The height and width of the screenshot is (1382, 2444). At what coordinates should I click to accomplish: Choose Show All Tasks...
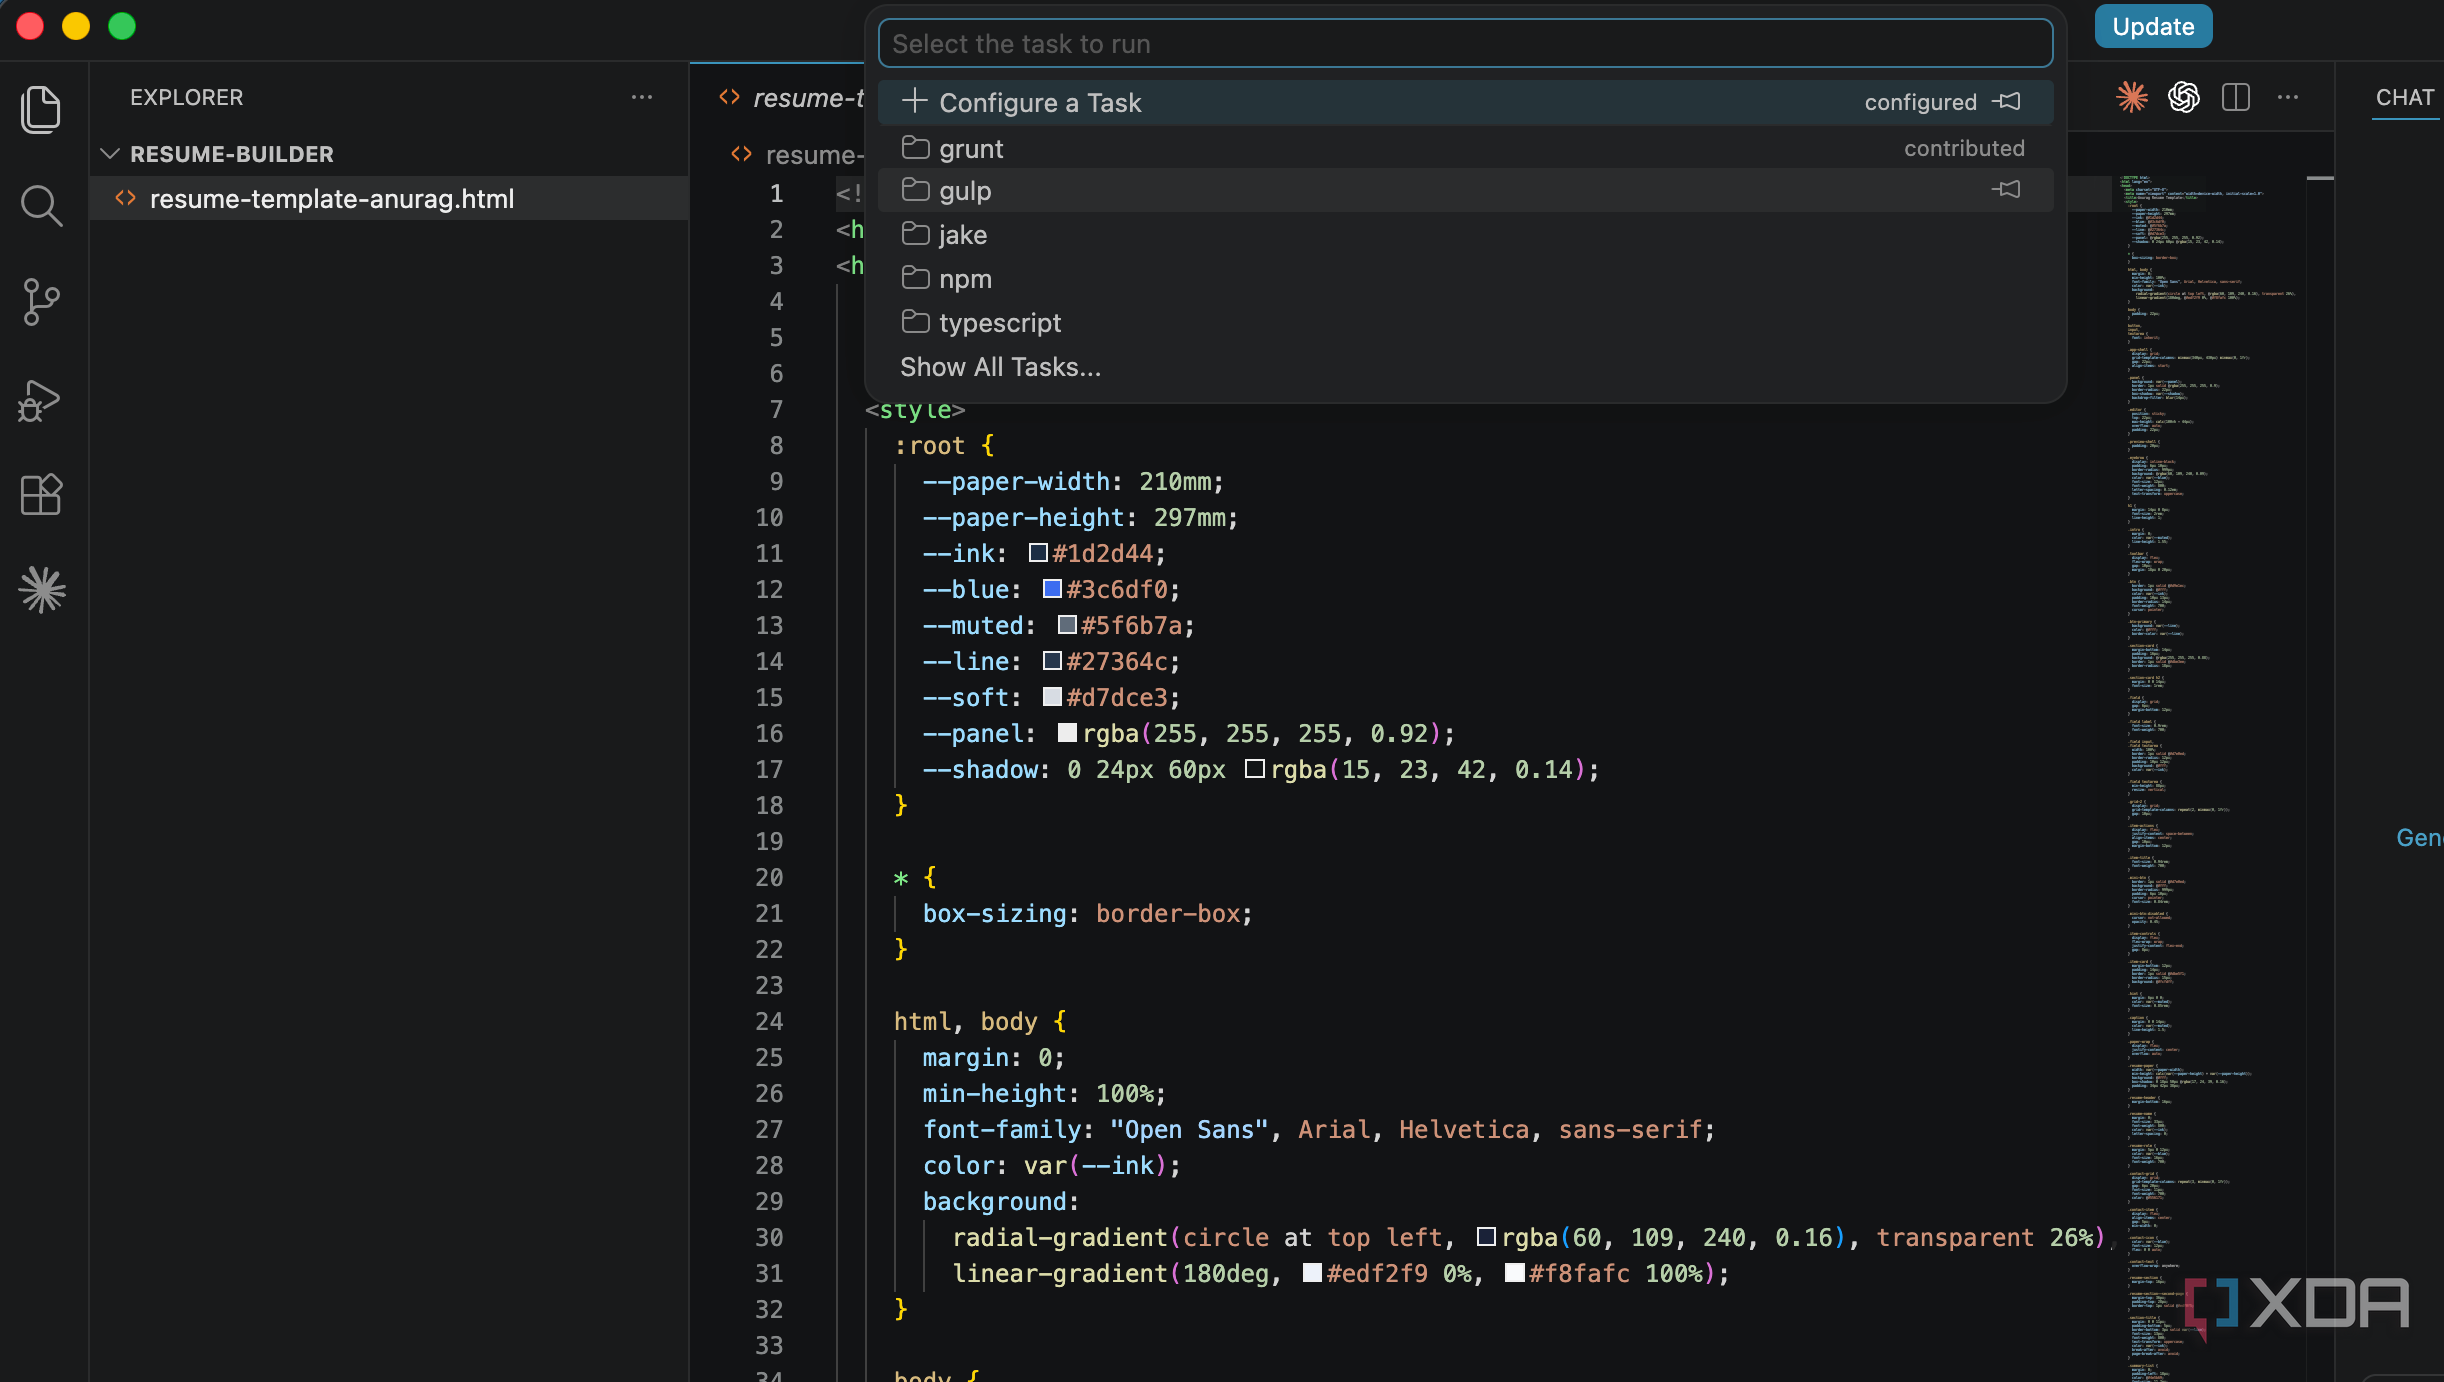point(1465,367)
